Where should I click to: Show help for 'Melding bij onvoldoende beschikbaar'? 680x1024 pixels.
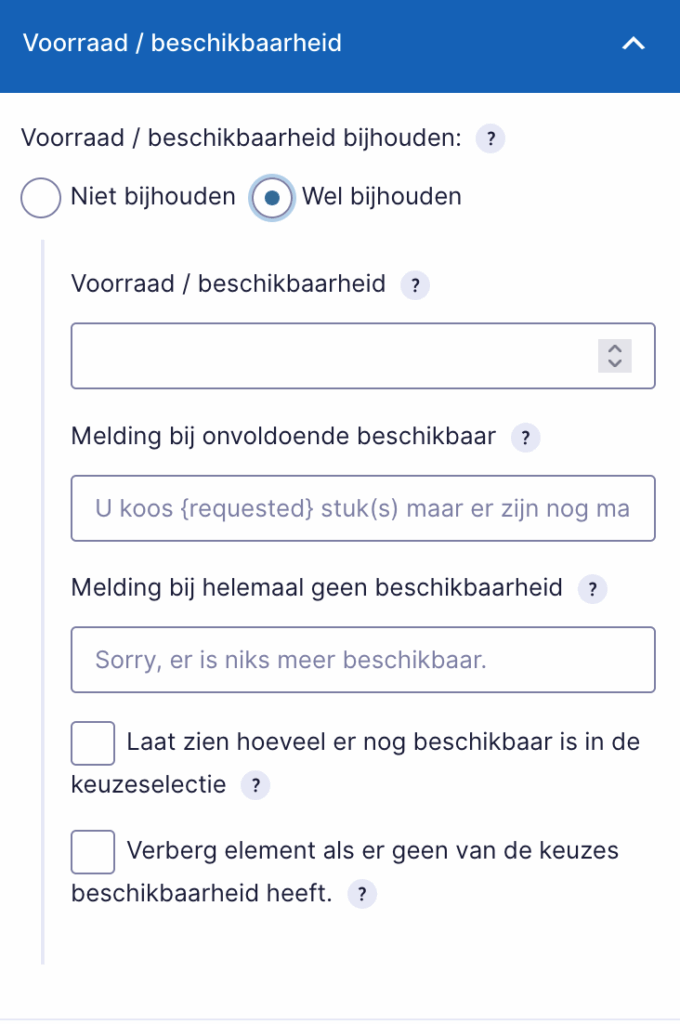pyautogui.click(x=525, y=438)
